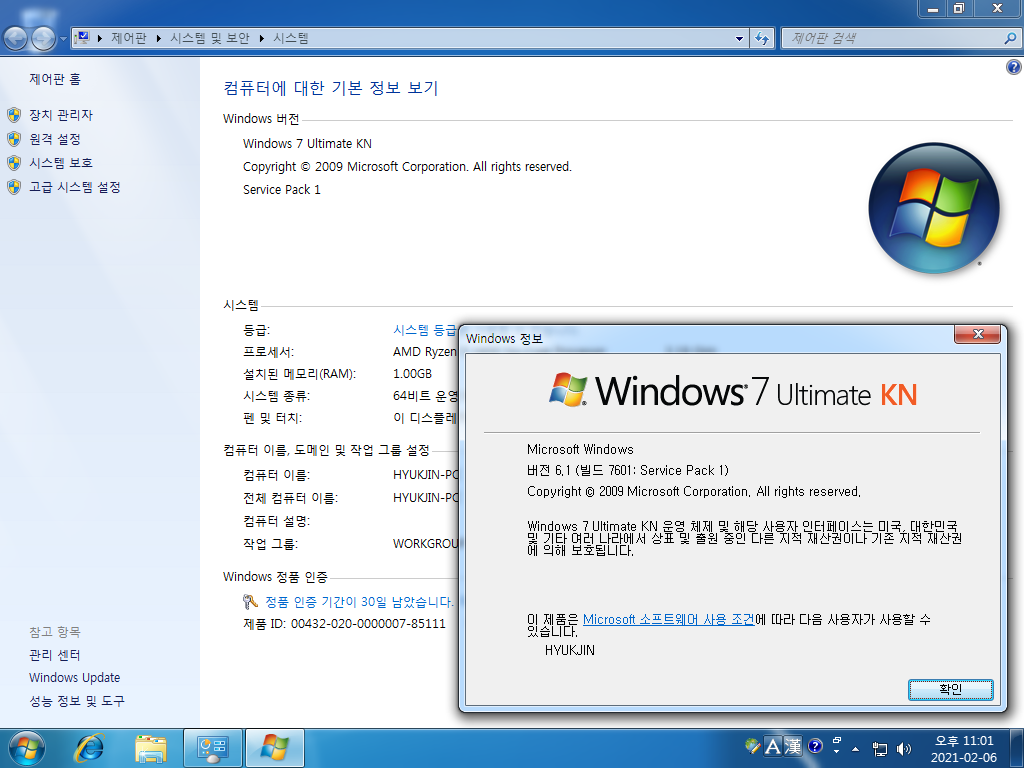Open language bar options restore icon
Image resolution: width=1024 pixels, height=768 pixels.
[837, 741]
